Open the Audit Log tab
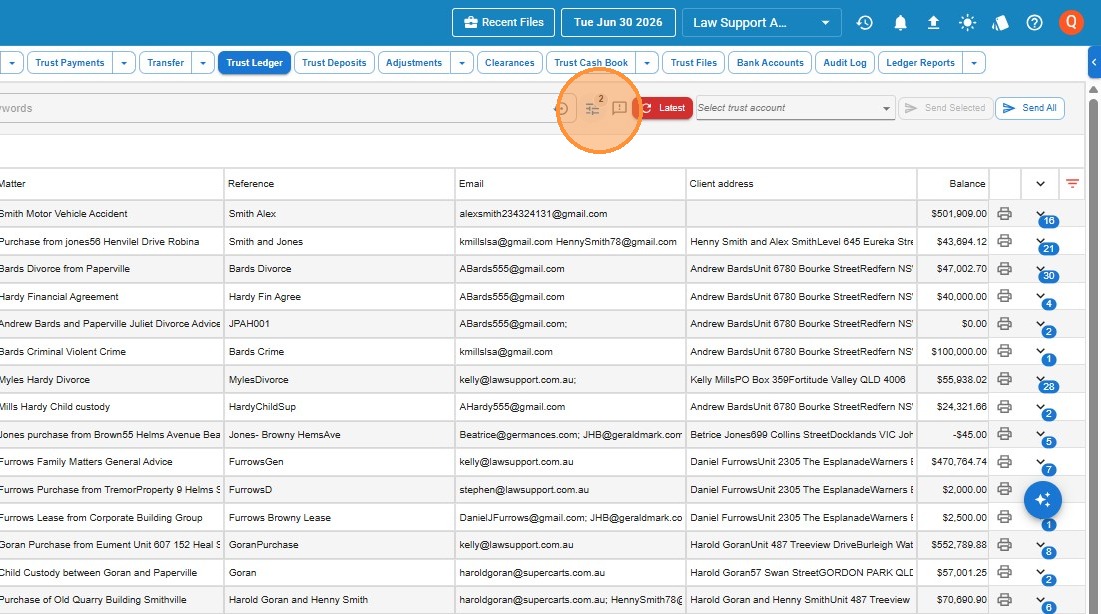Viewport: 1101px width, 614px height. 845,63
